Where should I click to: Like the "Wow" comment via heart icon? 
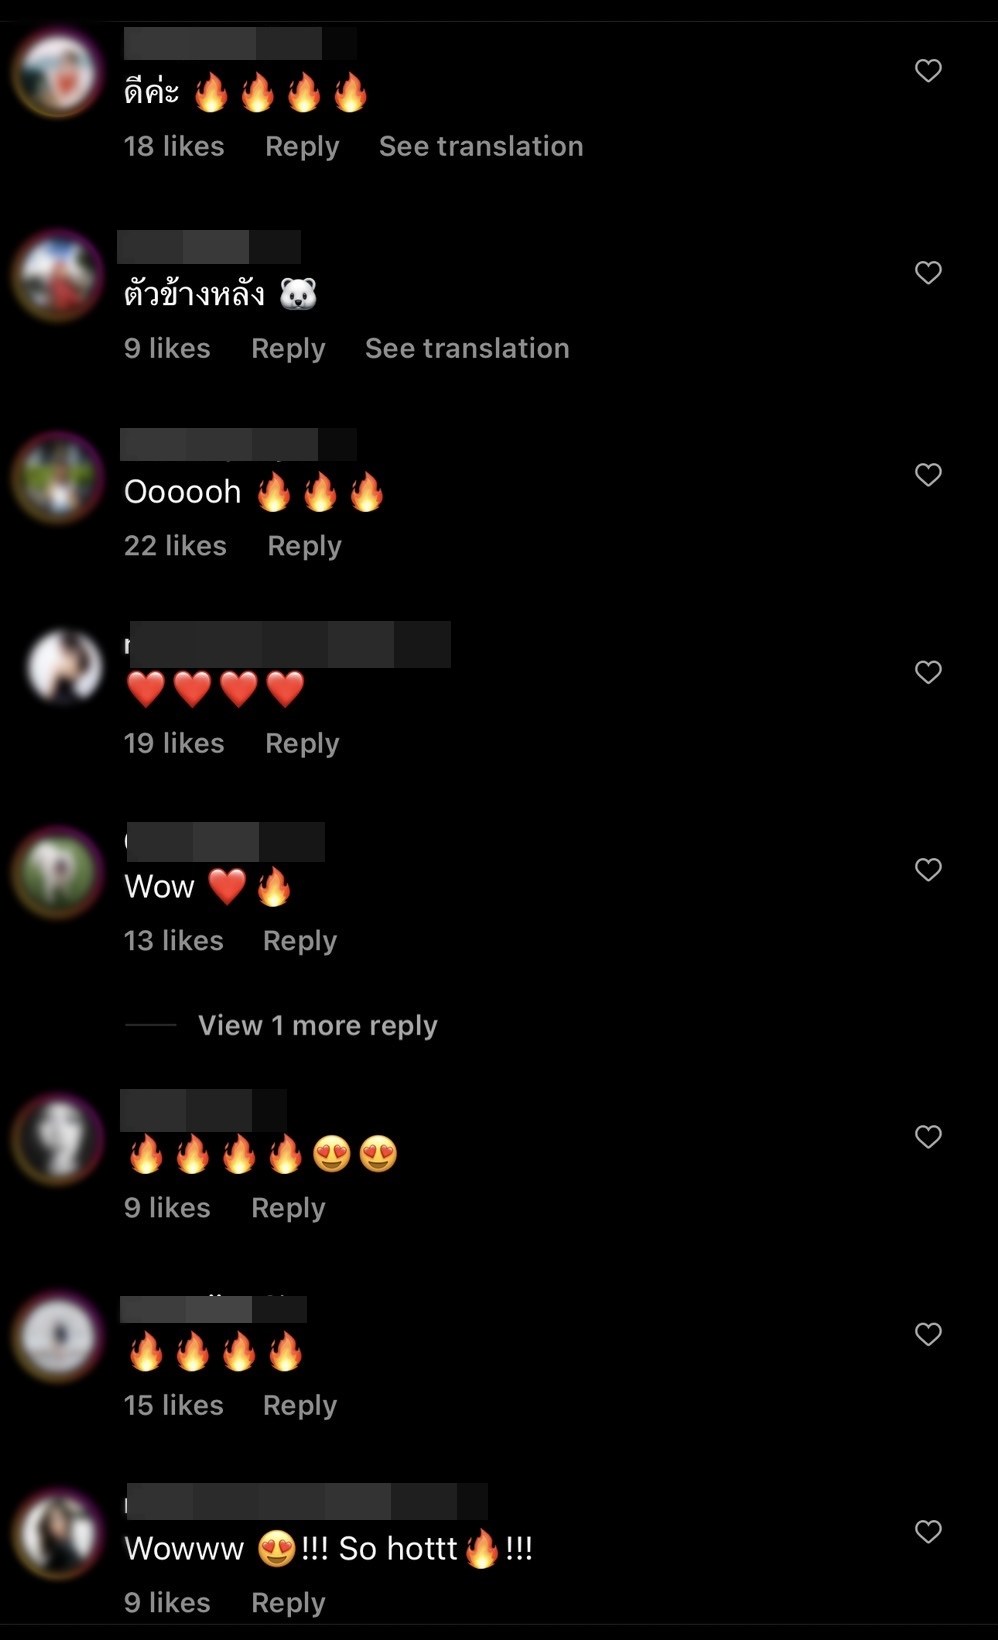click(928, 870)
